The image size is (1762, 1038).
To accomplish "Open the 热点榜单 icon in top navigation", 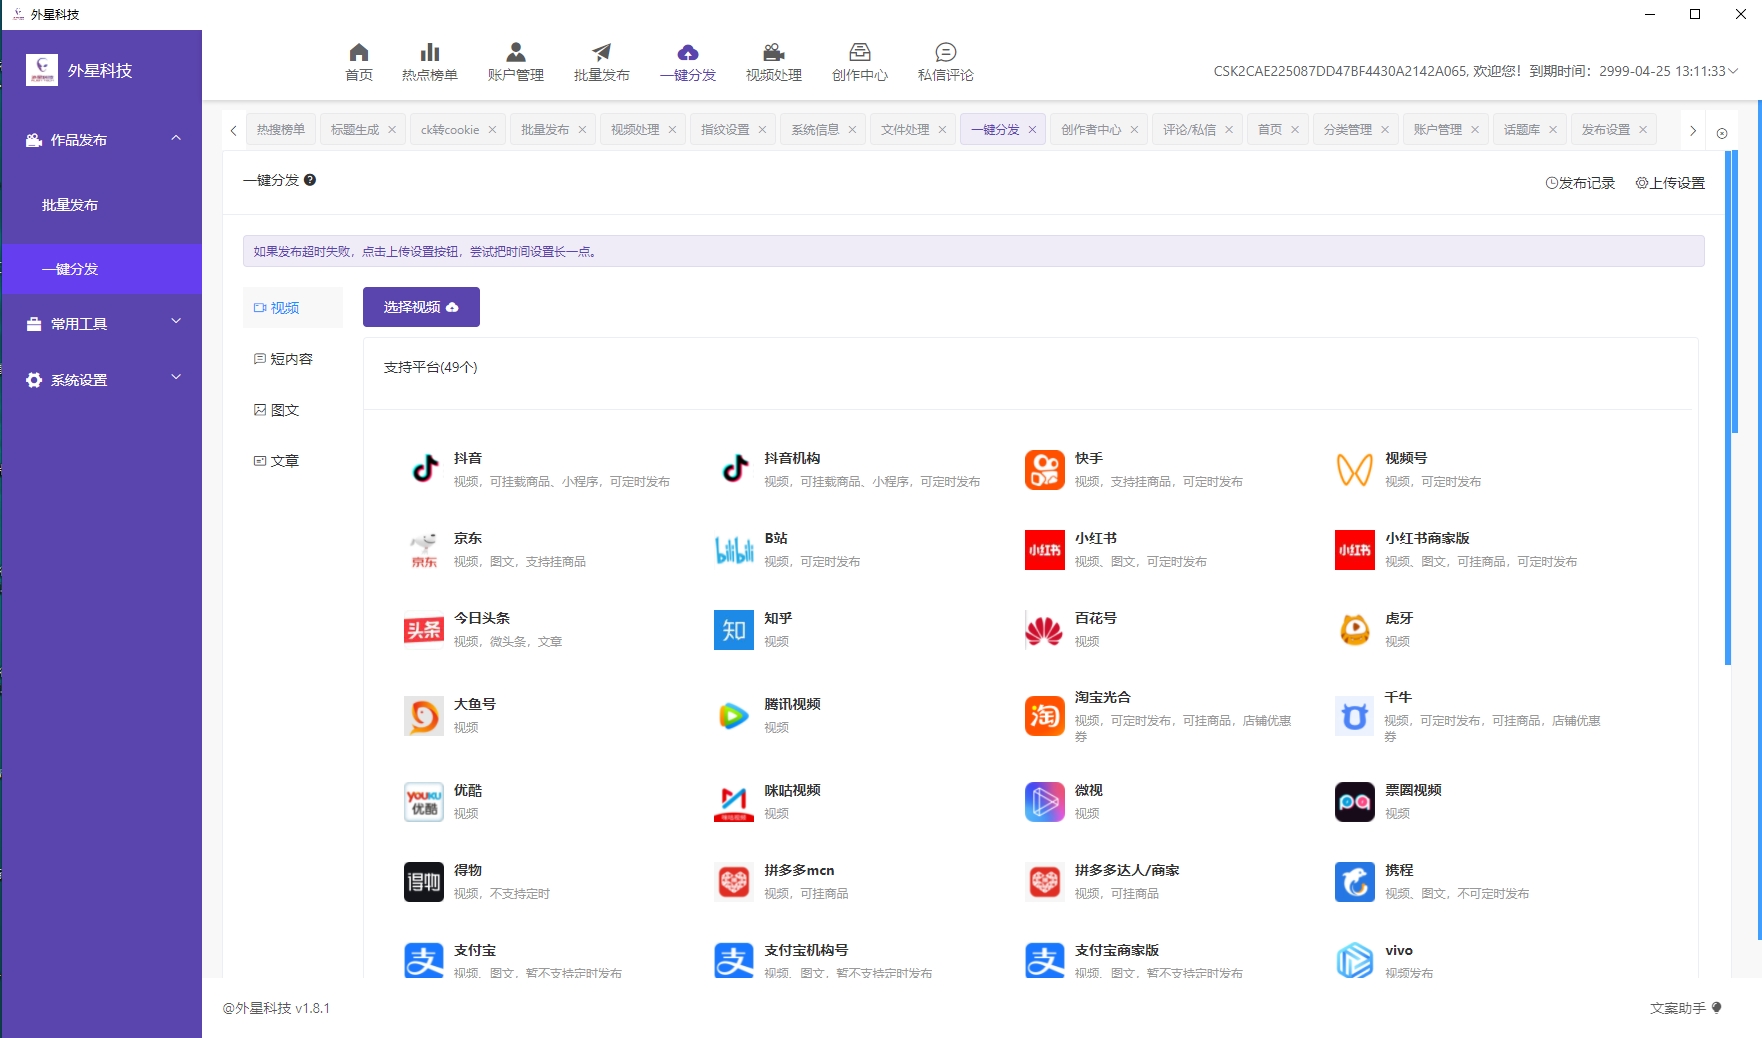I will pos(429,60).
